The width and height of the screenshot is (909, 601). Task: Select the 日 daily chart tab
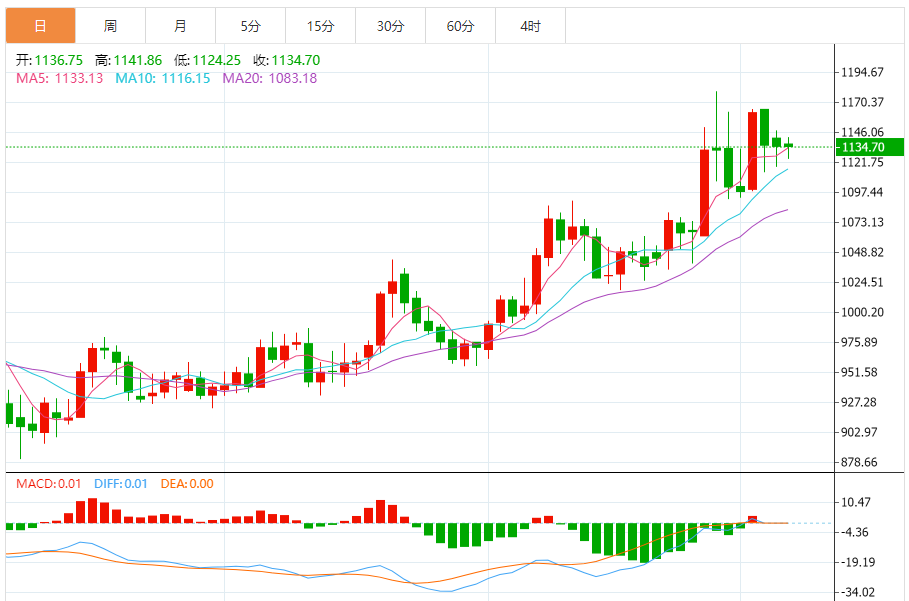[41, 26]
